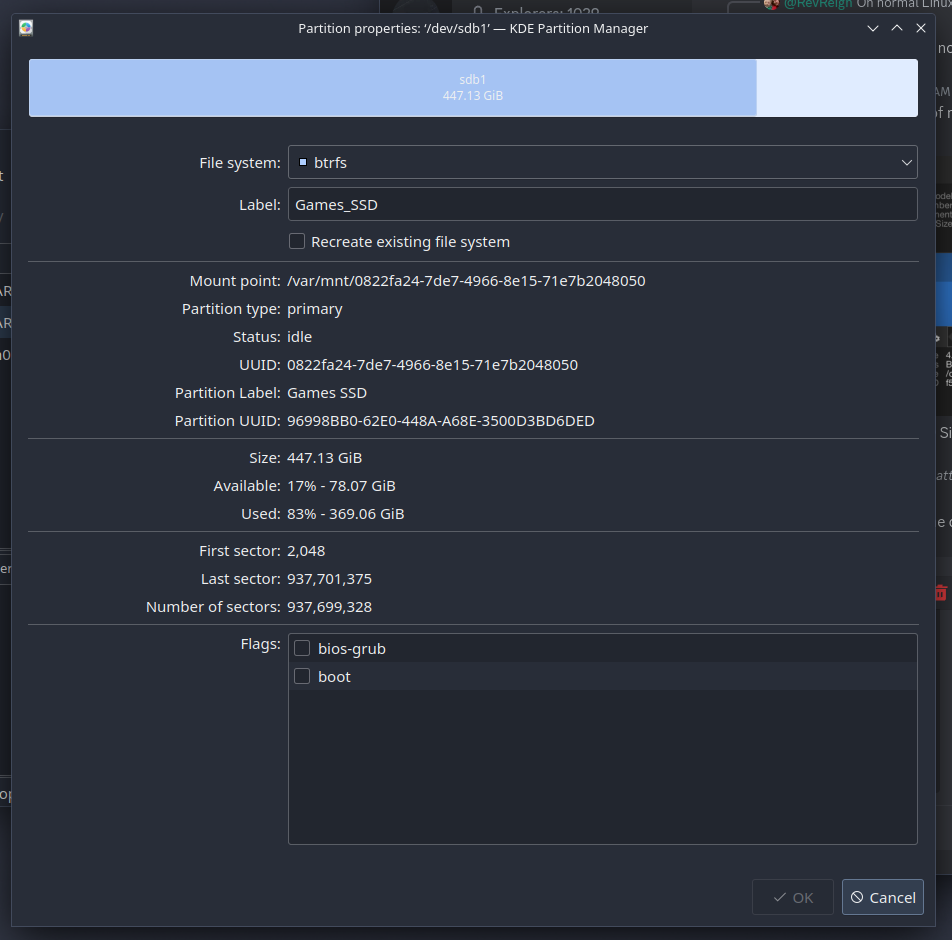Click Size value 447.13 GiB
This screenshot has width=952, height=940.
(324, 458)
